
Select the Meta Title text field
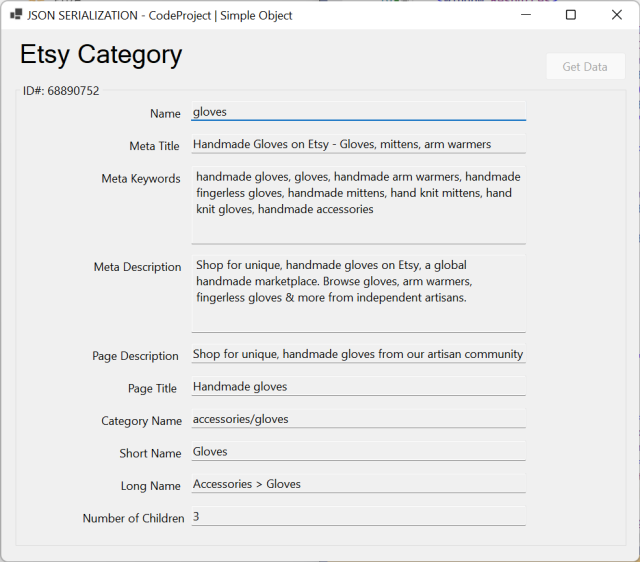(x=358, y=144)
